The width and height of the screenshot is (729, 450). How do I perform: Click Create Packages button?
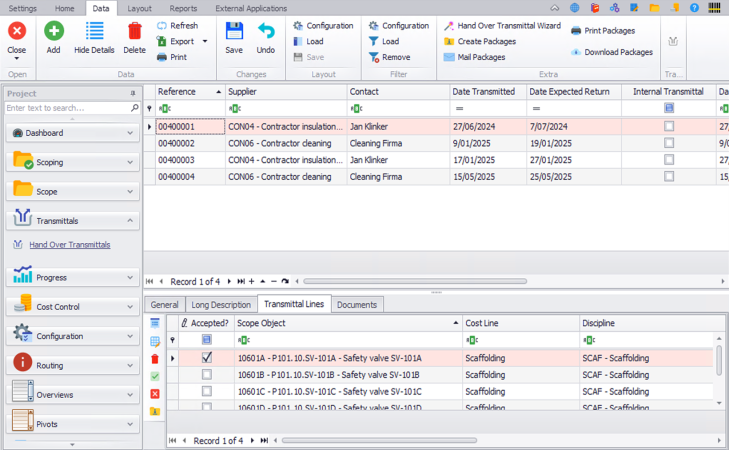(x=486, y=42)
